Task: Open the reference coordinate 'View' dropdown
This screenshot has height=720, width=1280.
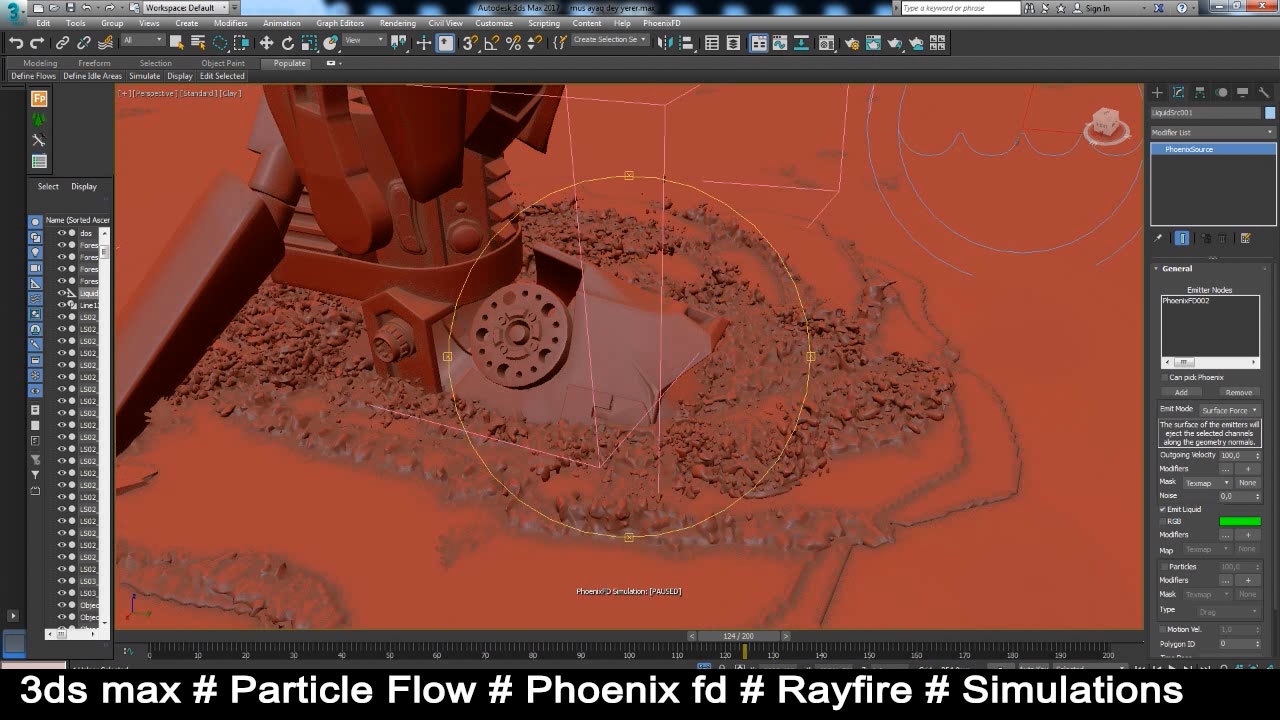Action: tap(364, 40)
